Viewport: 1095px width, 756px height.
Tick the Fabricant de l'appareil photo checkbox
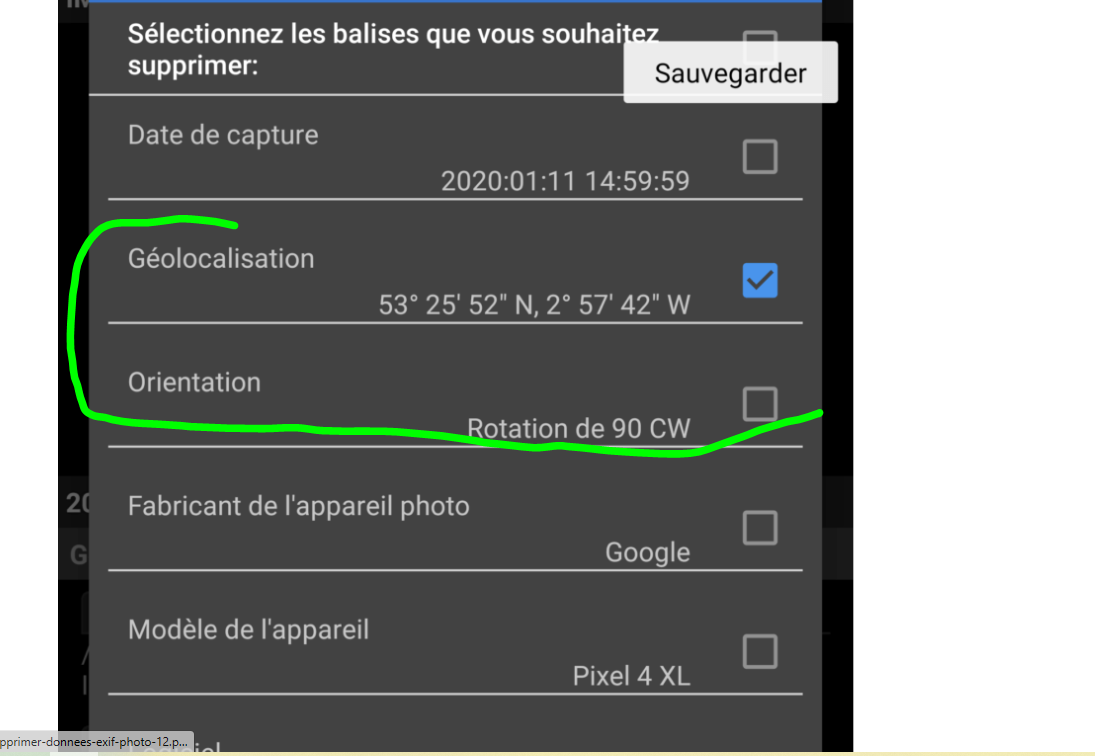(x=760, y=528)
